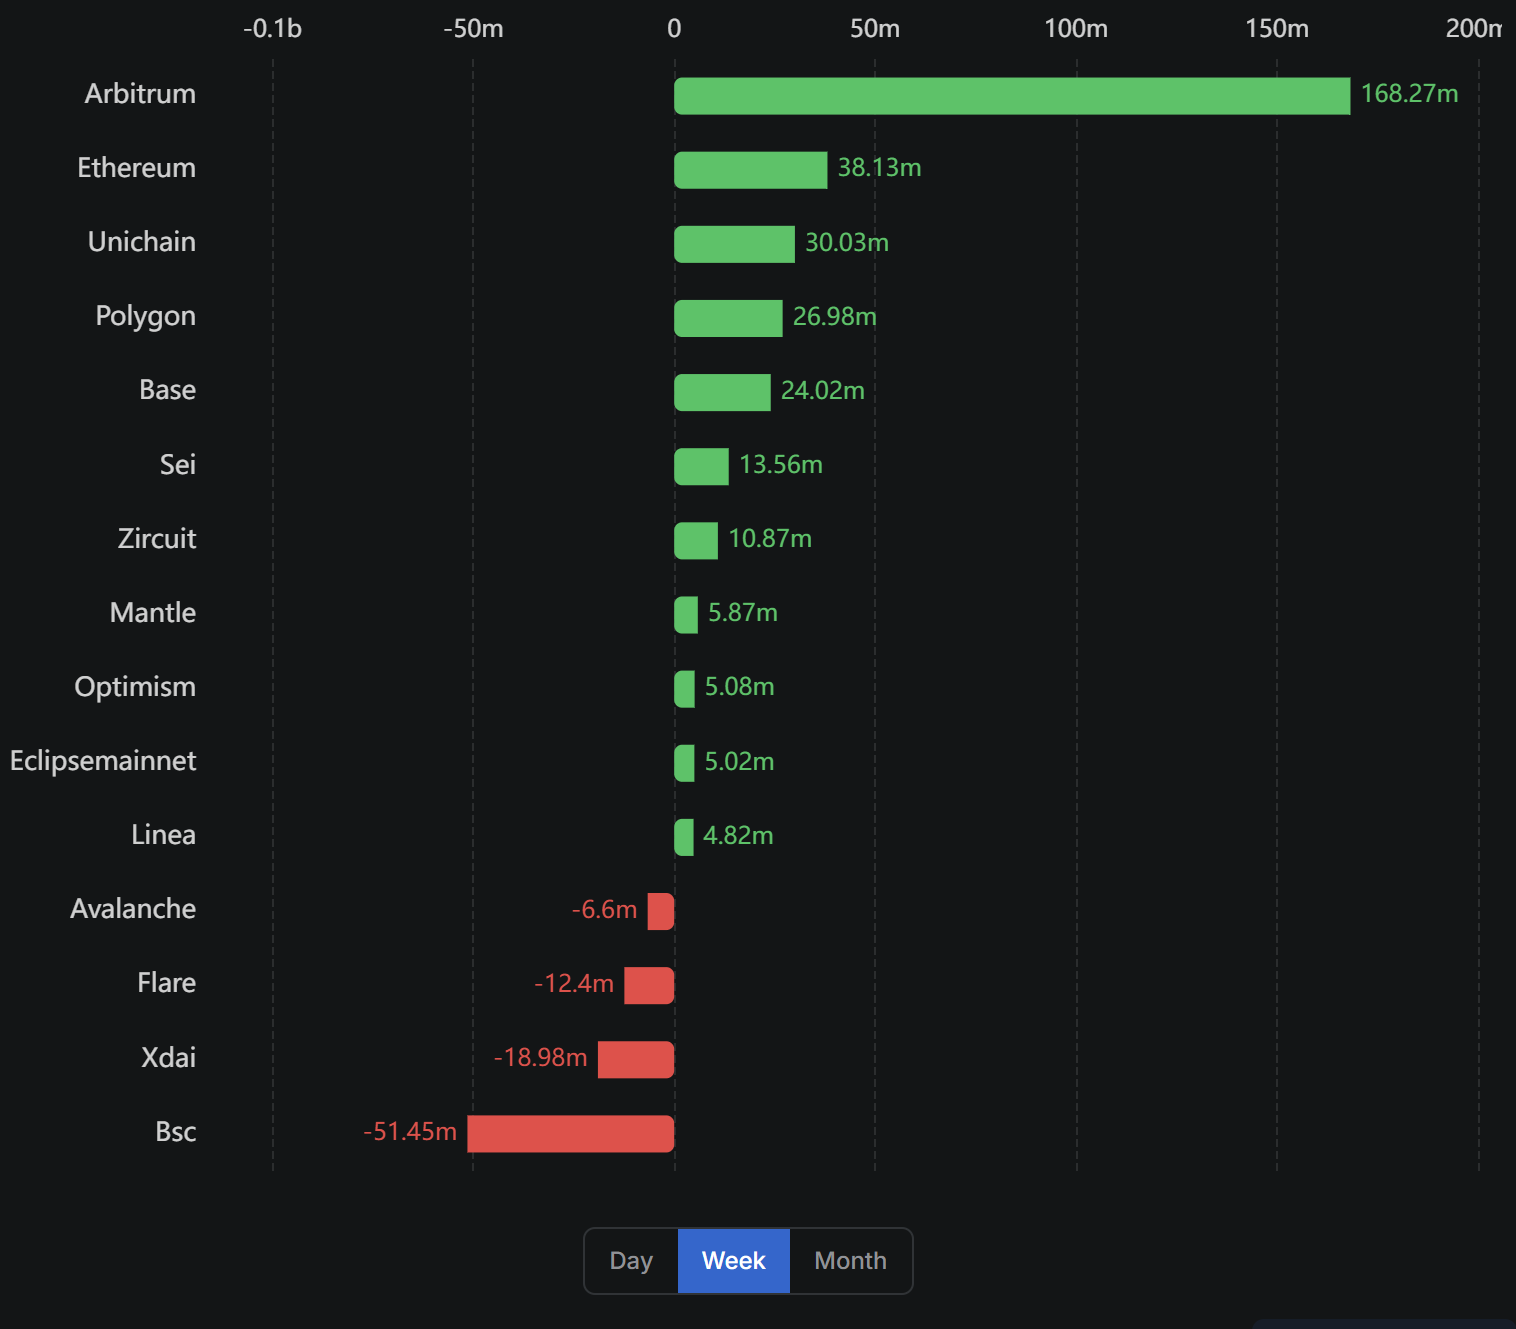The height and width of the screenshot is (1329, 1516).
Task: Switch to the Month timeframe tab
Action: pyautogui.click(x=851, y=1261)
